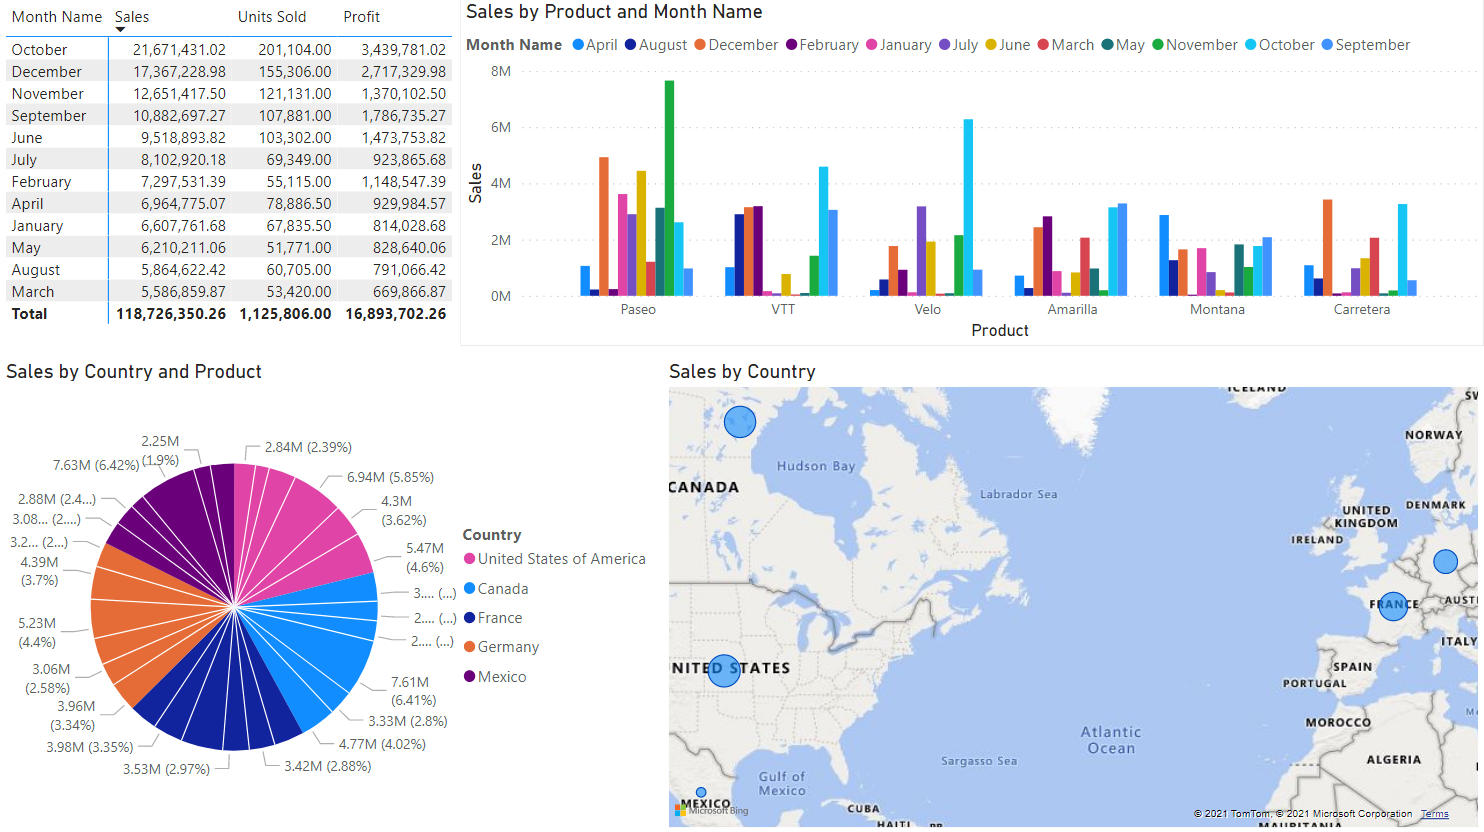Click the August month cell
1484x832 pixels.
[x=36, y=270]
